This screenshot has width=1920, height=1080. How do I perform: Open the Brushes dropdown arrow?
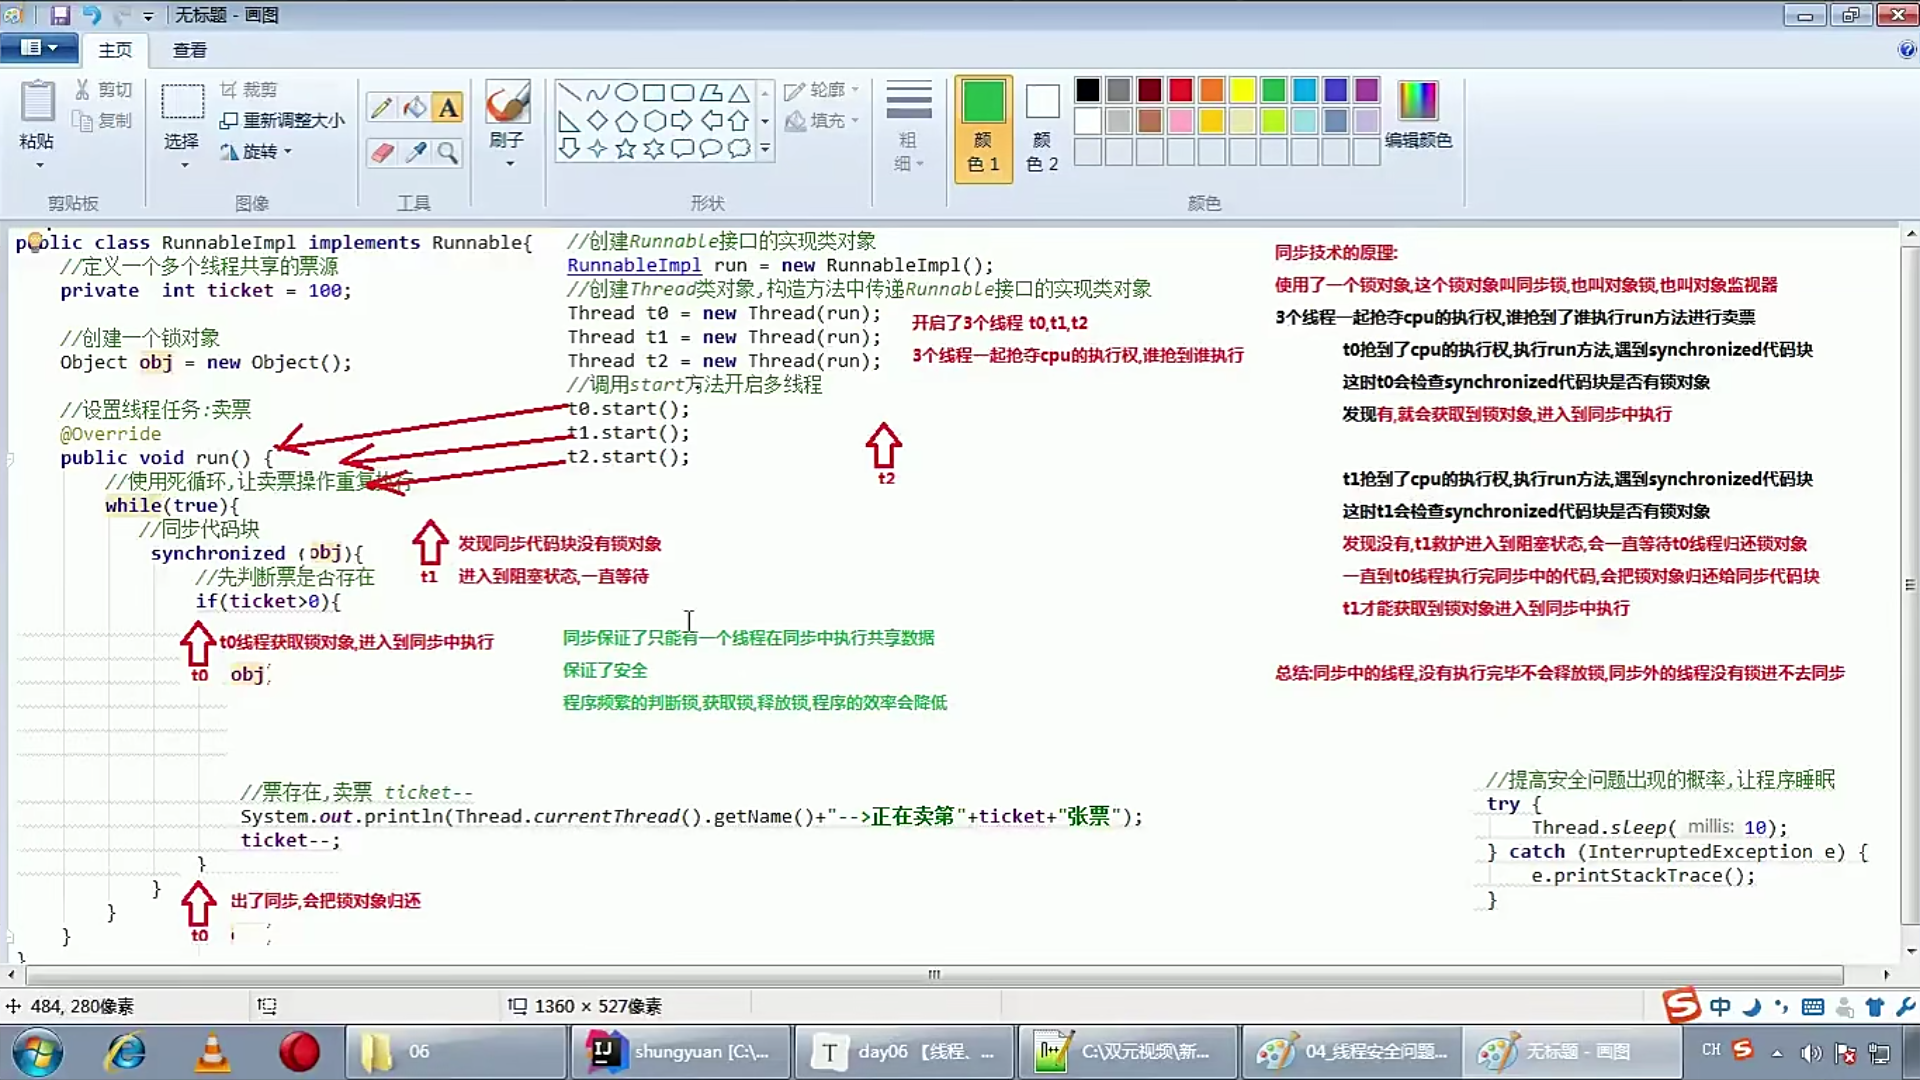click(509, 164)
